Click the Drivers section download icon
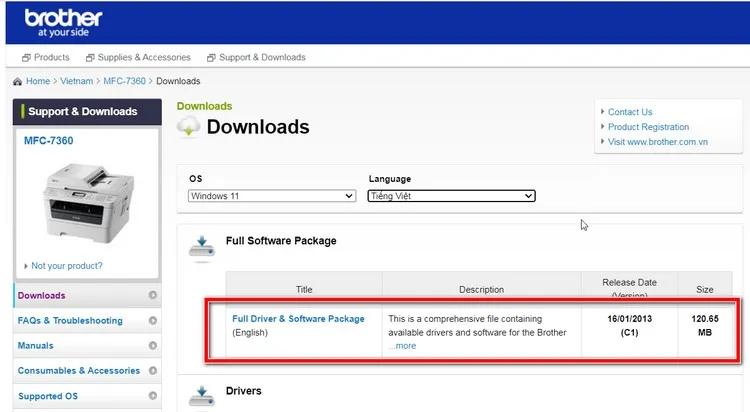 [201, 393]
